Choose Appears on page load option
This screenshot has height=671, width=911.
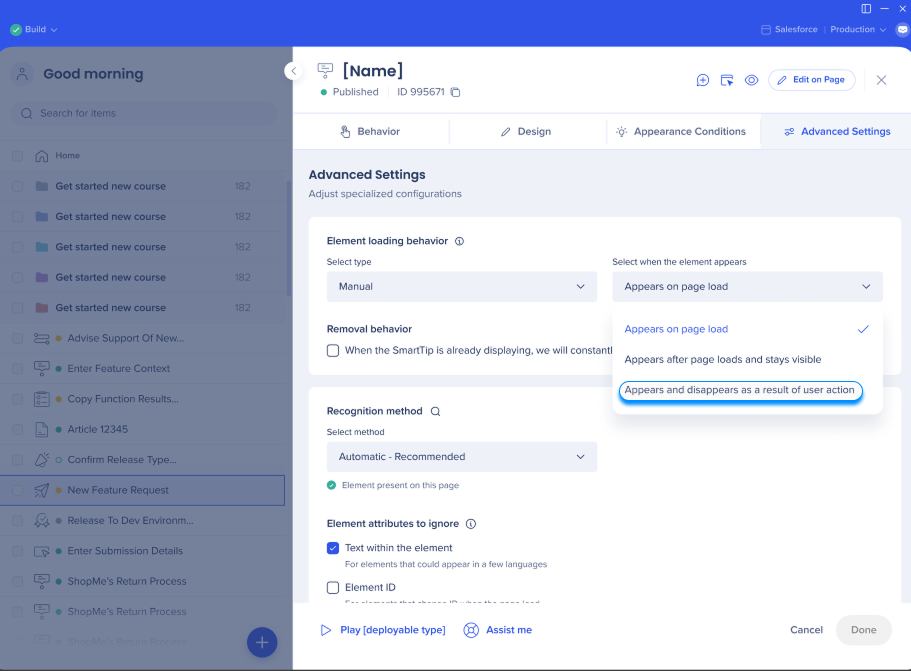click(747, 329)
